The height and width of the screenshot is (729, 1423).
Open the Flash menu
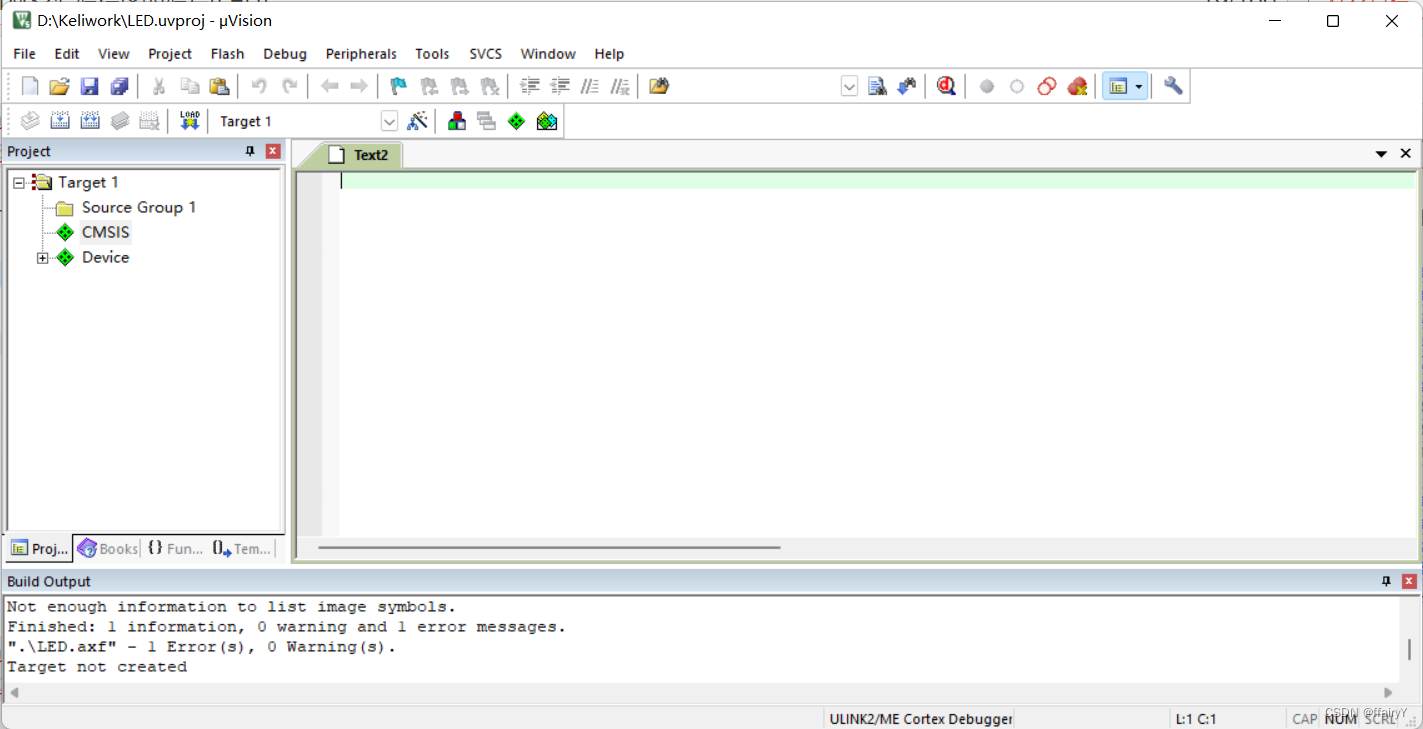pos(227,54)
